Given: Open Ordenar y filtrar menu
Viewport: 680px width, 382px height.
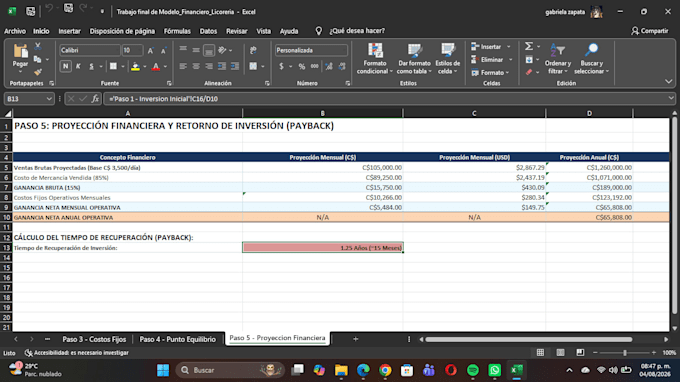Looking at the screenshot, I should click(557, 59).
